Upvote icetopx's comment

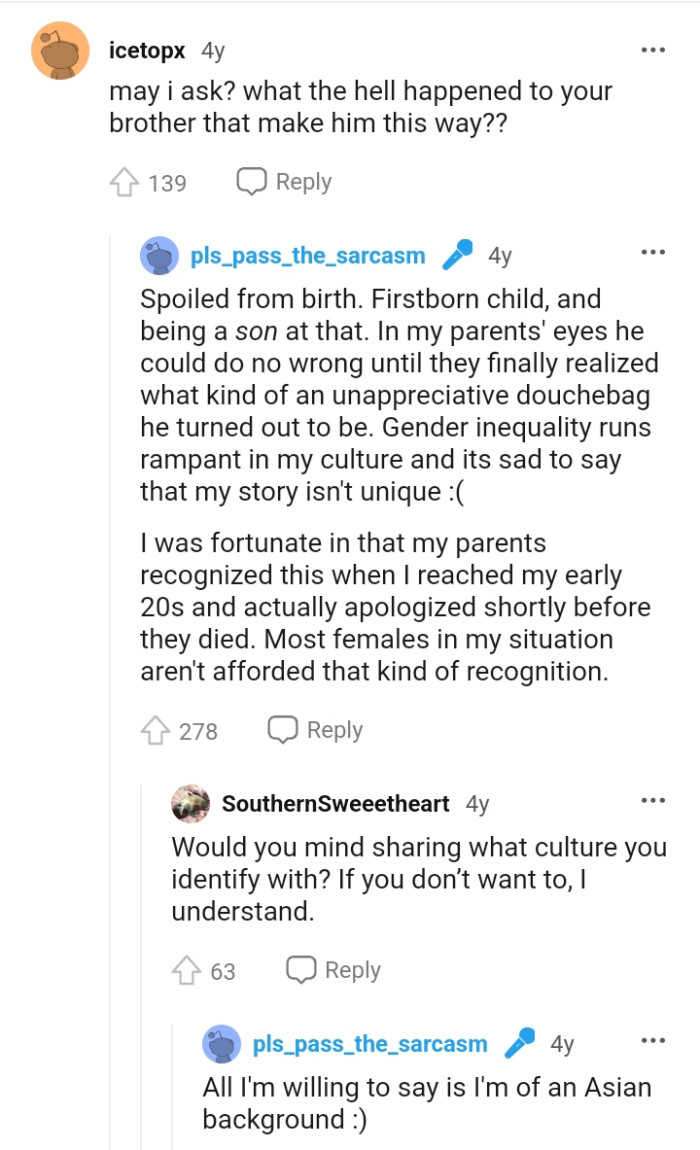(x=124, y=183)
